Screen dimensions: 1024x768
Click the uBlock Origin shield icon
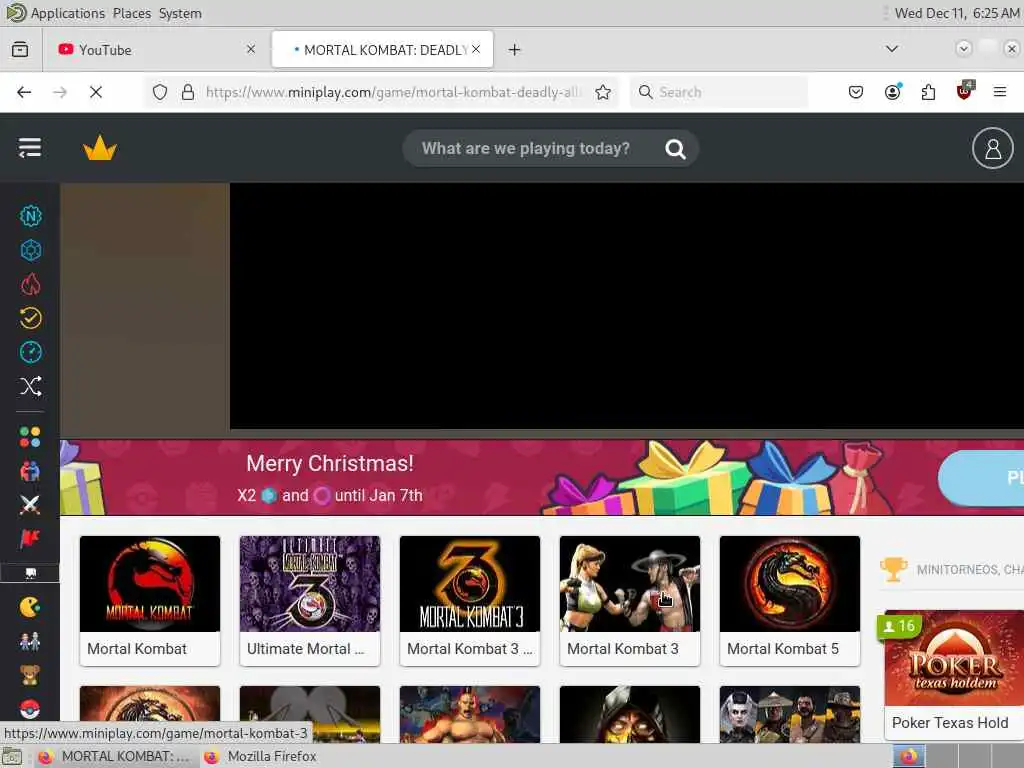click(x=964, y=91)
